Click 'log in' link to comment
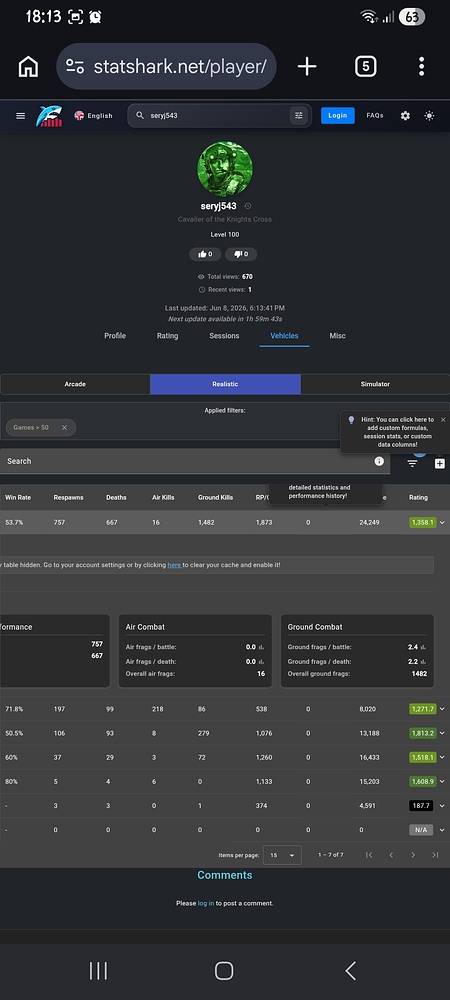 pos(206,903)
